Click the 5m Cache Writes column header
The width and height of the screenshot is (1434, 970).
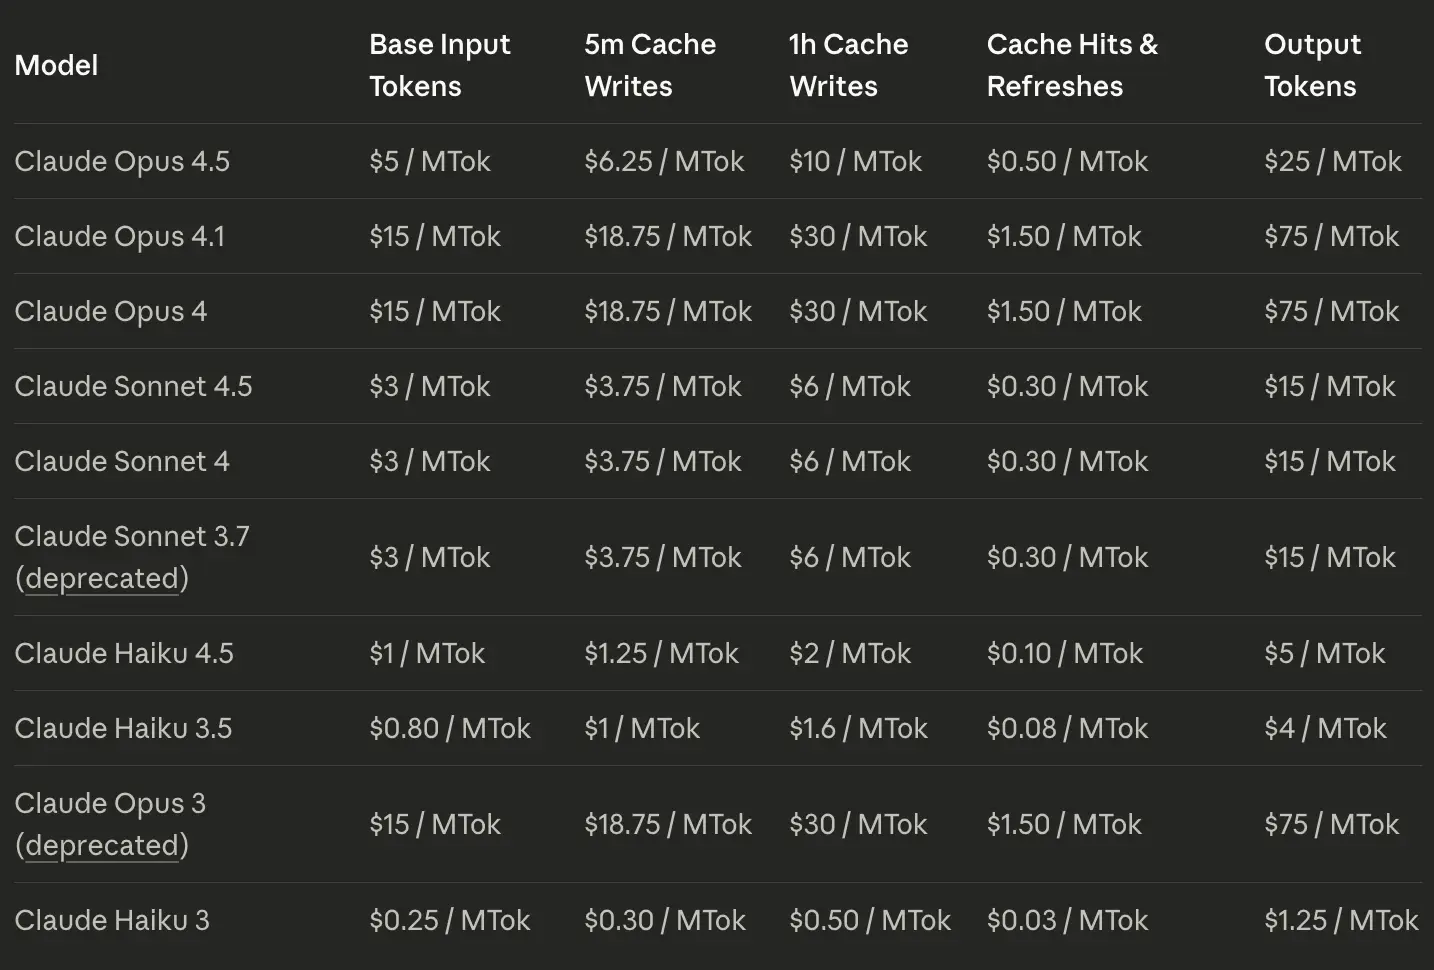(x=650, y=65)
